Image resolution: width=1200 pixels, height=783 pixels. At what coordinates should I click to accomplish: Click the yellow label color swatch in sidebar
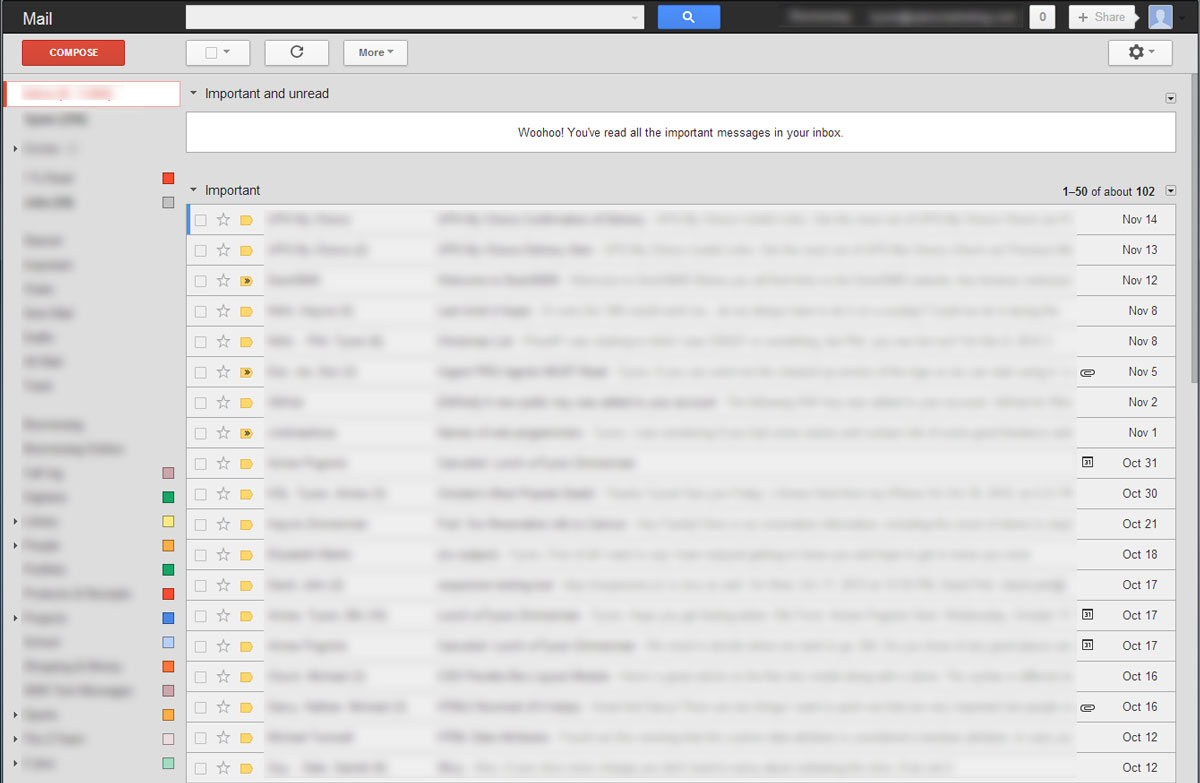[x=168, y=521]
